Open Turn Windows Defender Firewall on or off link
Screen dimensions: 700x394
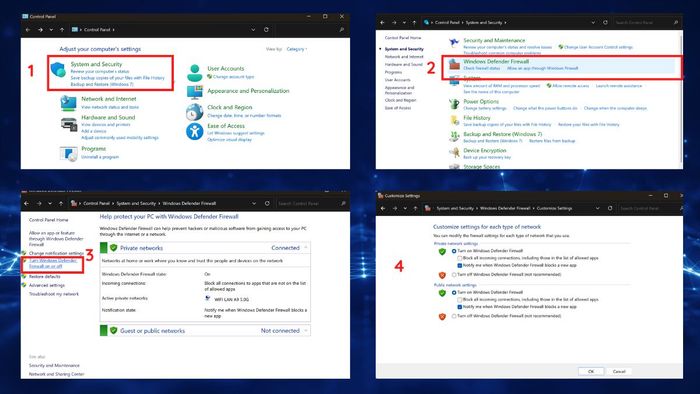[53, 263]
